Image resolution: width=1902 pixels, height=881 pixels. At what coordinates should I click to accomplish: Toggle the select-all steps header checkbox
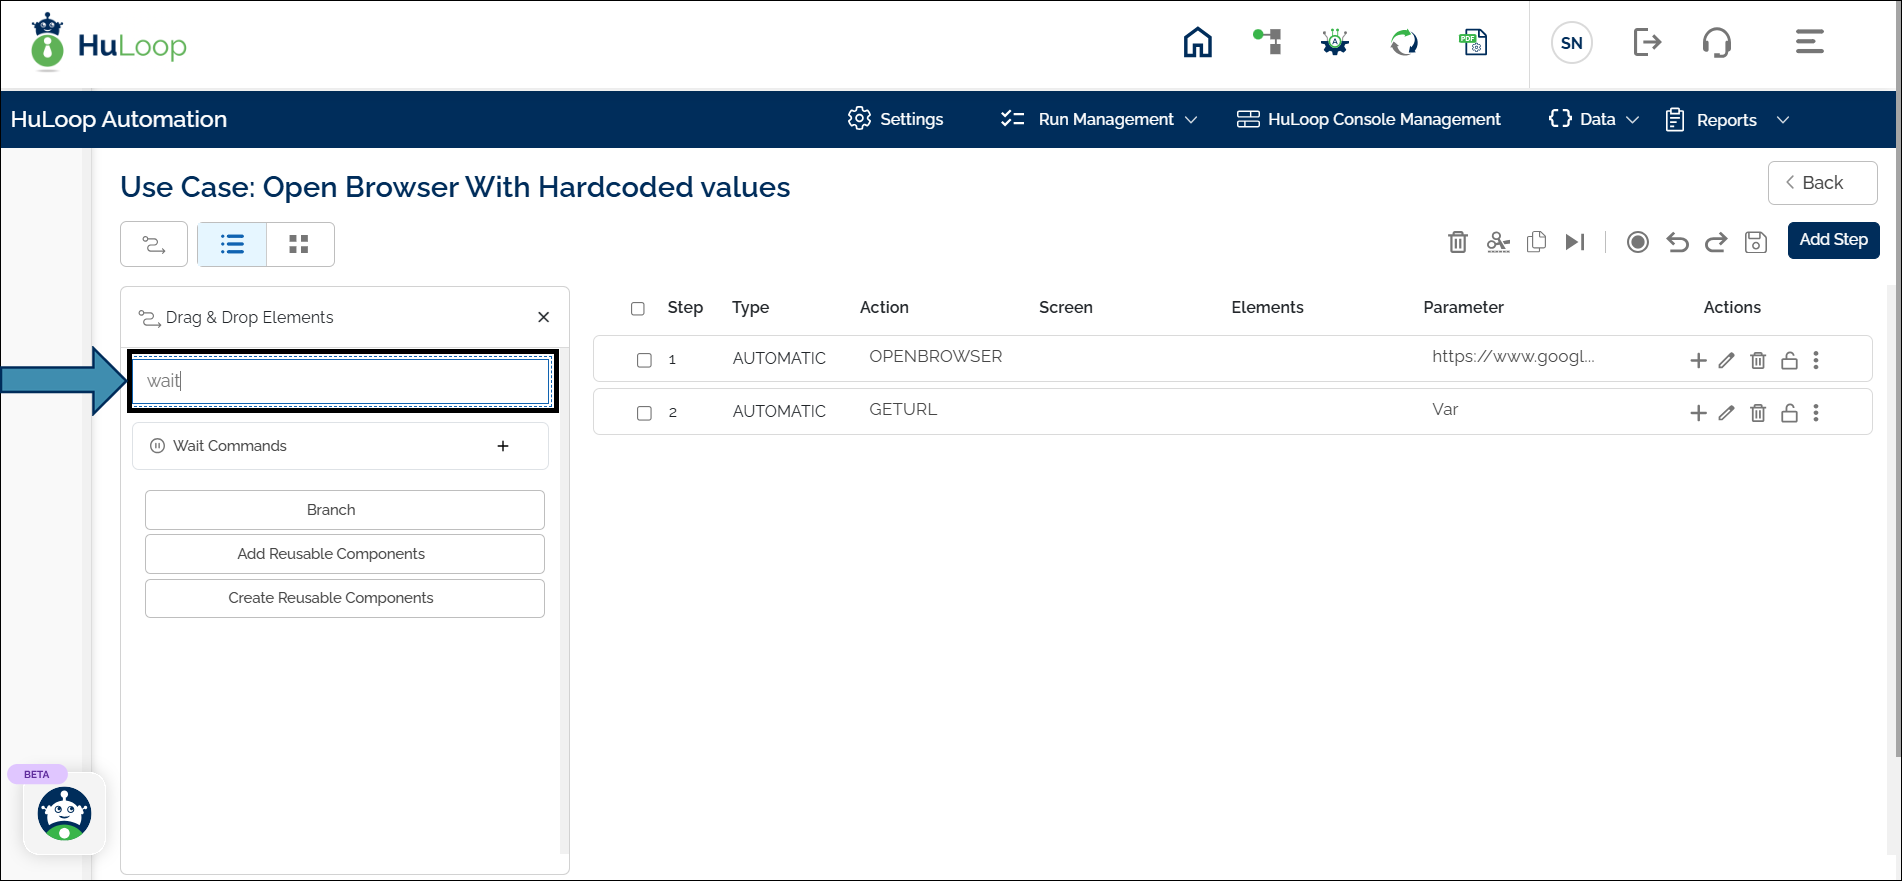(638, 309)
